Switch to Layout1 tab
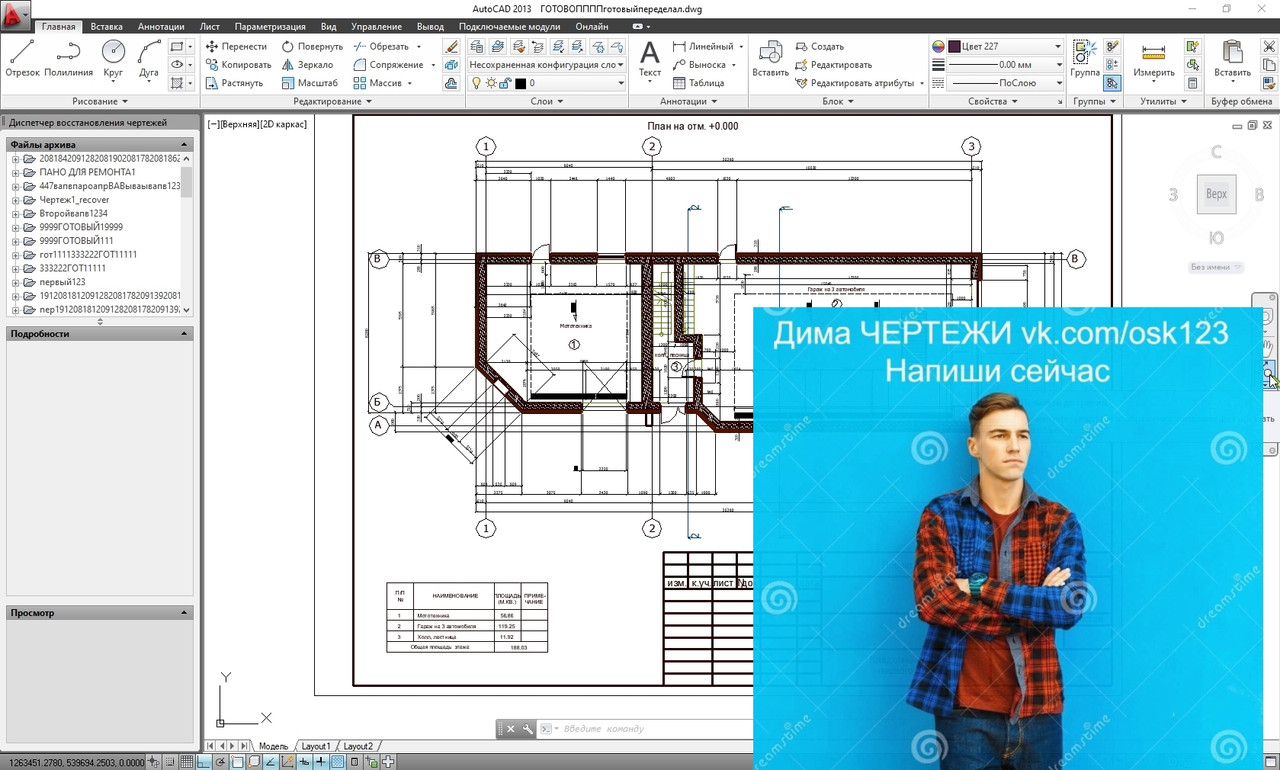Image resolution: width=1280 pixels, height=770 pixels. pos(316,746)
